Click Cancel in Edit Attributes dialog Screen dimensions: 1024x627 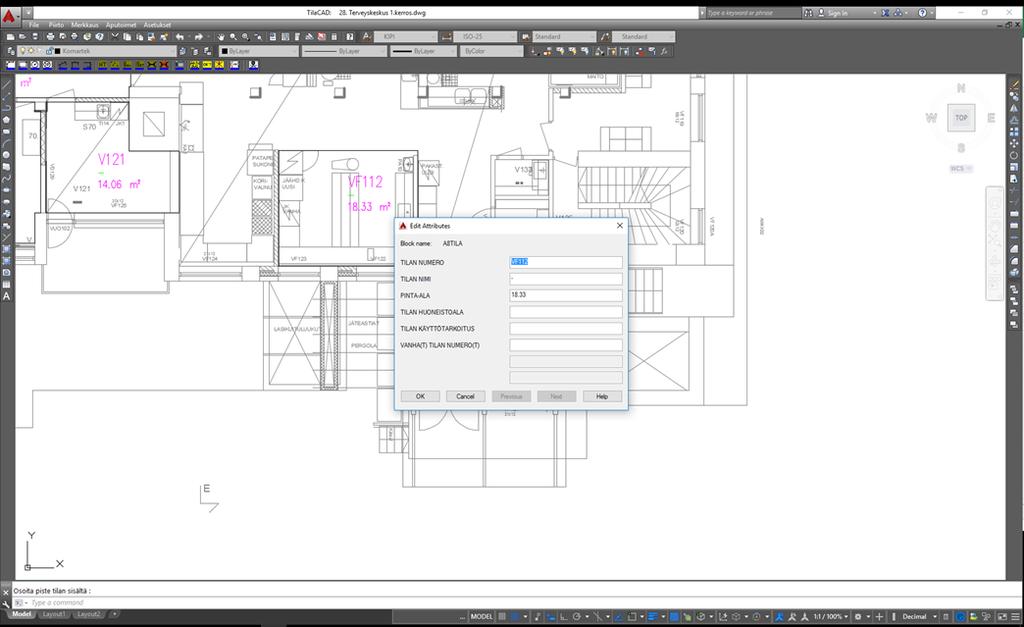point(465,396)
